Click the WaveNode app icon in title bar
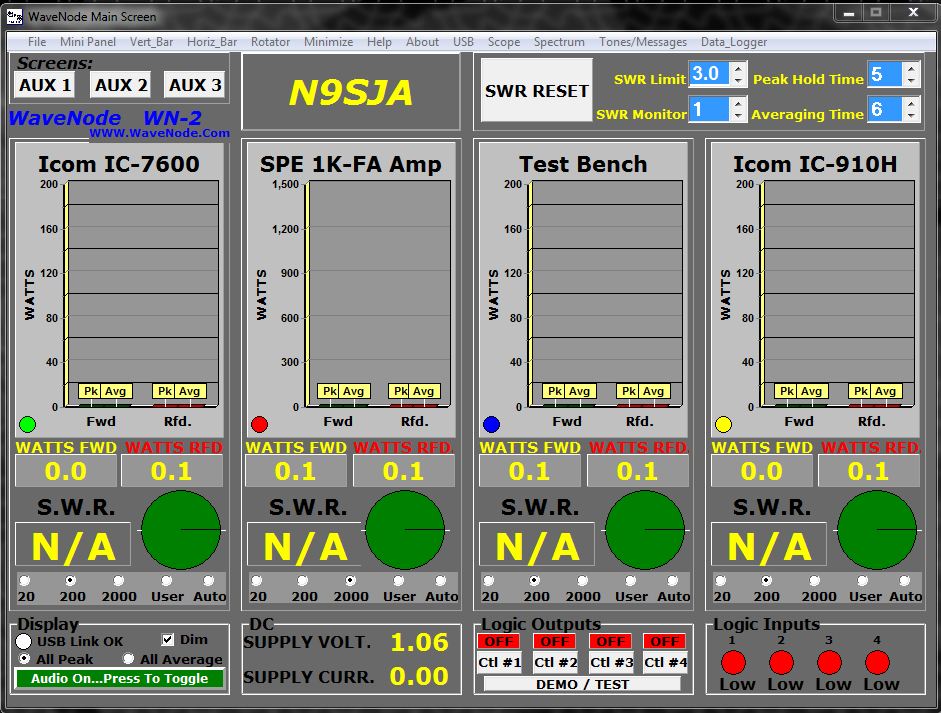 [x=15, y=16]
